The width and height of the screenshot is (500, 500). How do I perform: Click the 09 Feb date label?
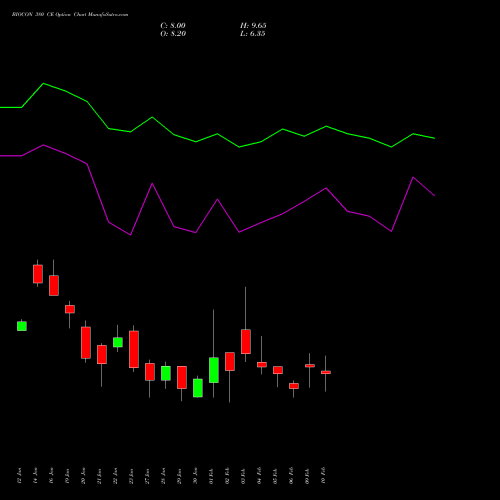[x=307, y=476]
